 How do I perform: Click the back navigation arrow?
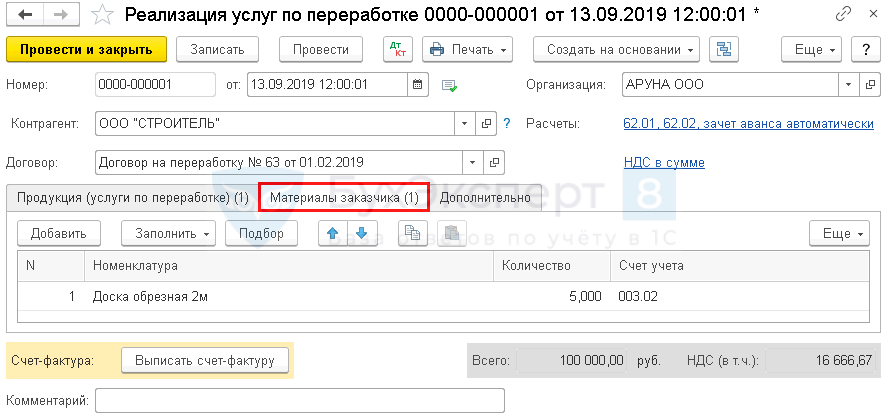coord(24,15)
